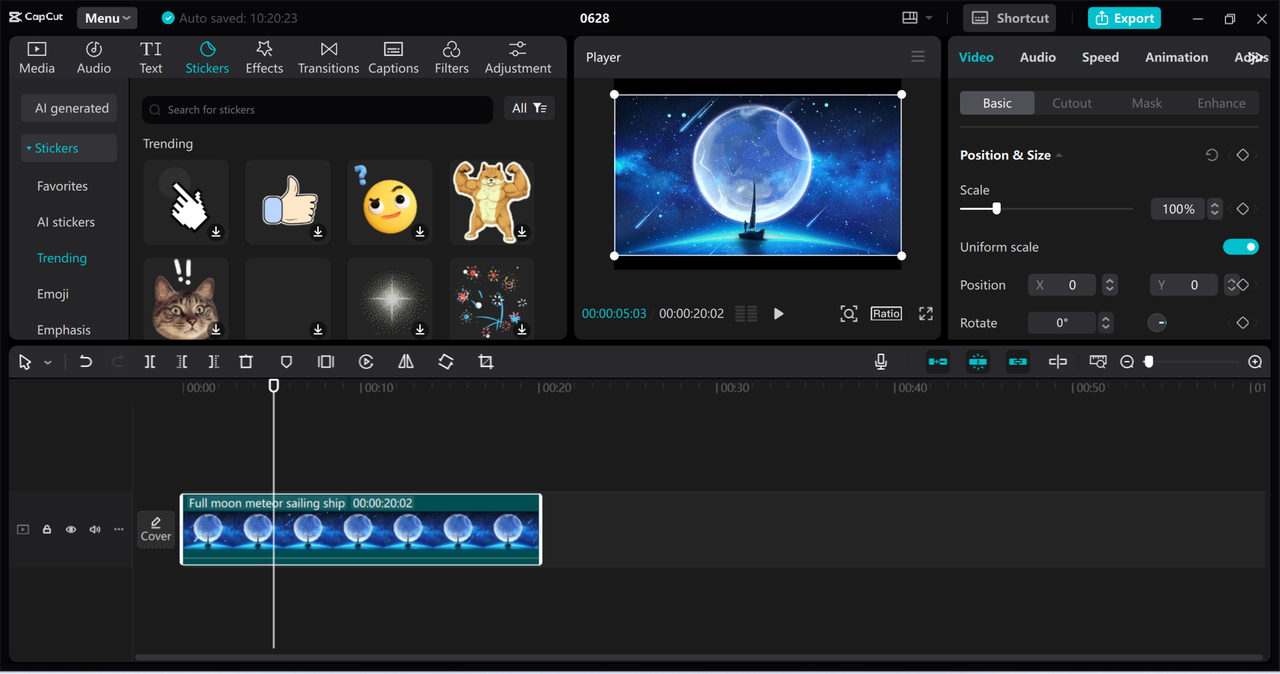Open the Captions tab
Screen dimensions: 1280x674
click(x=393, y=58)
